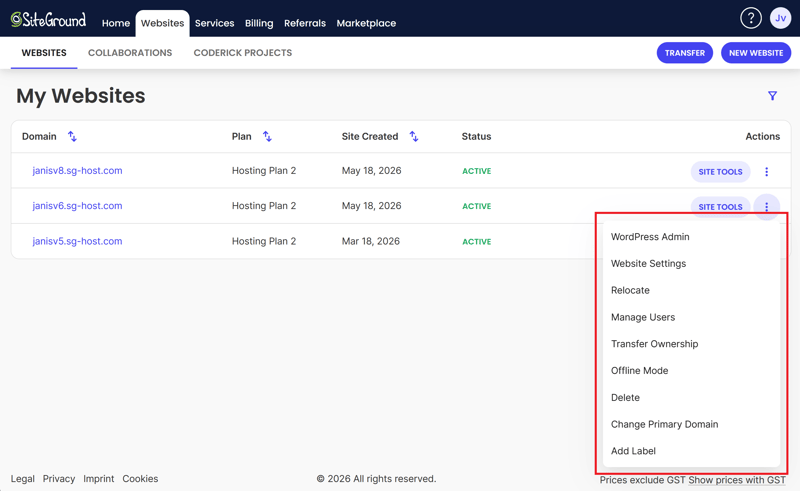
Task: Open Site Tools for janisv8.sg-host.com
Action: pos(720,171)
